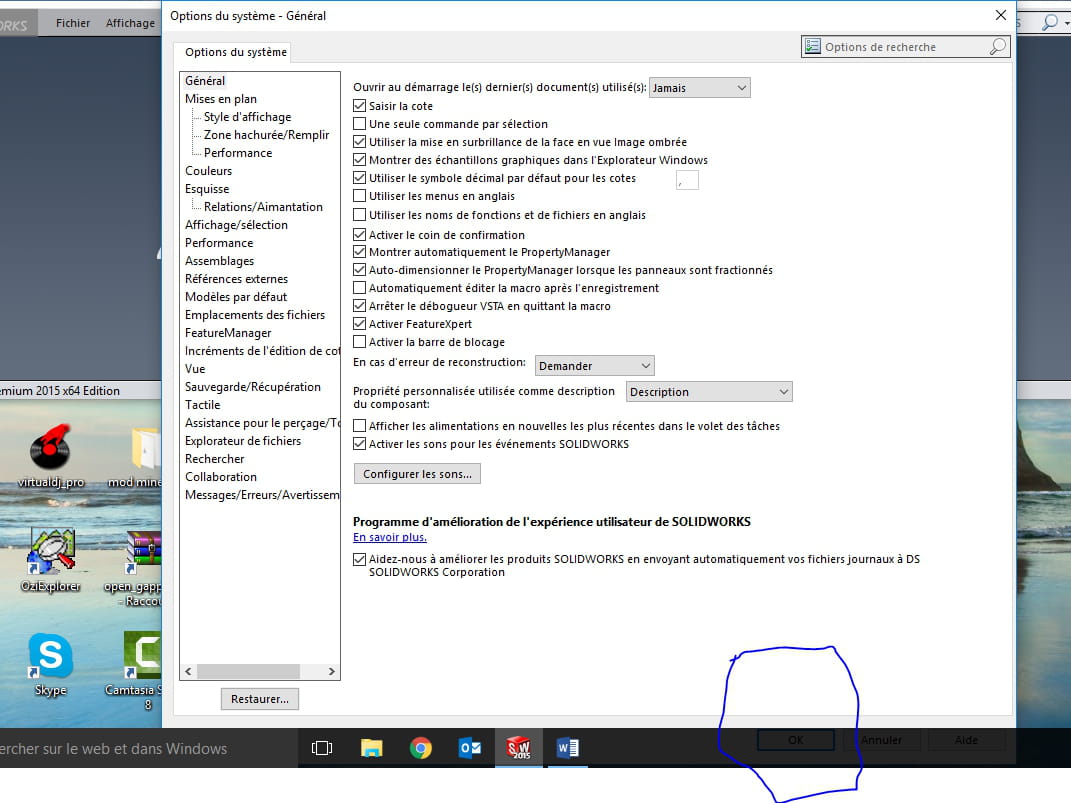
Task: Toggle Auto-dimensionner le PropertyManager checkbox
Action: (359, 270)
